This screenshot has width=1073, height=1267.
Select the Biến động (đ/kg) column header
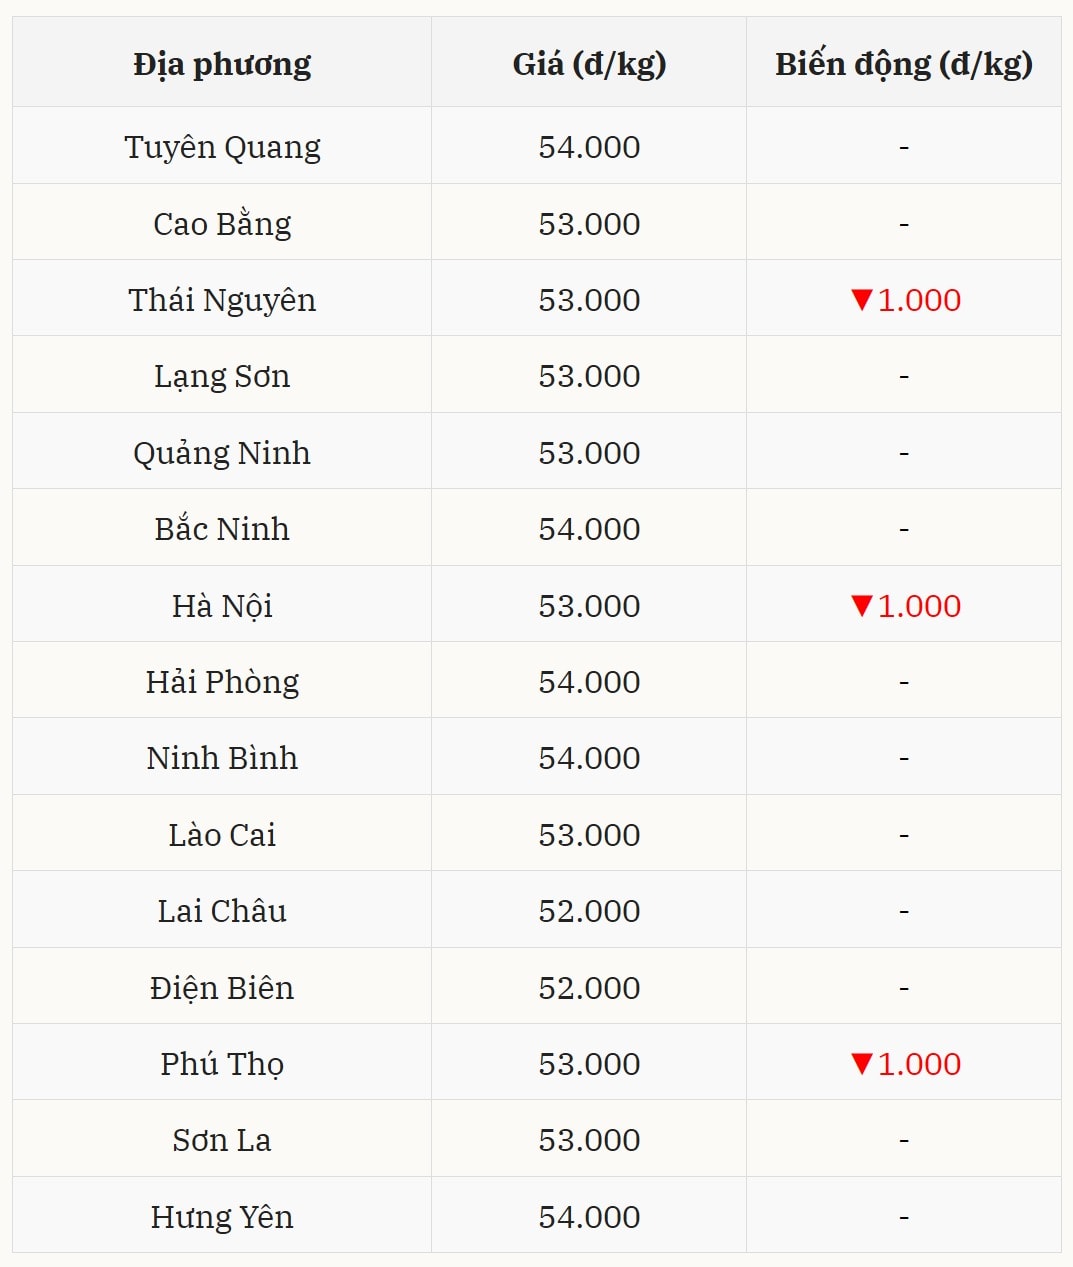click(903, 64)
